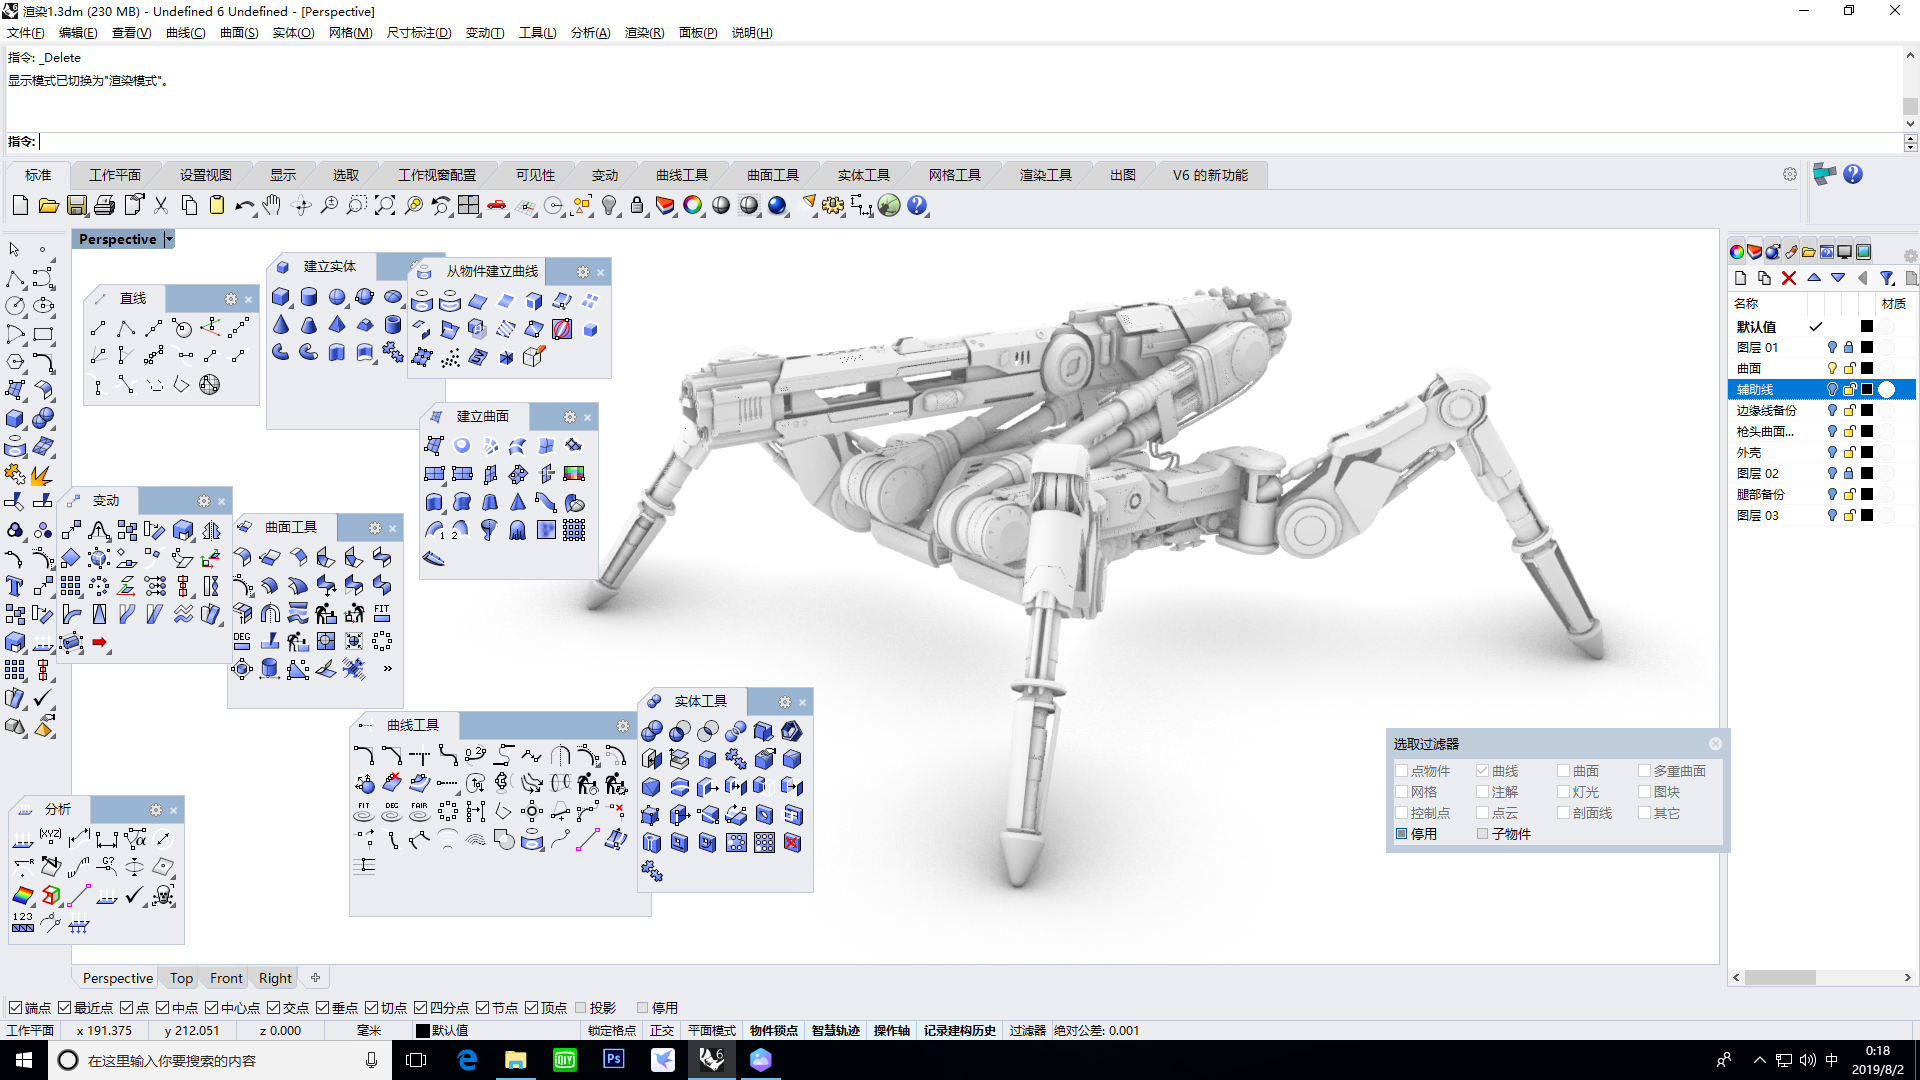Select the Print icon in the toolbar
This screenshot has height=1080, width=1920.
click(x=104, y=205)
